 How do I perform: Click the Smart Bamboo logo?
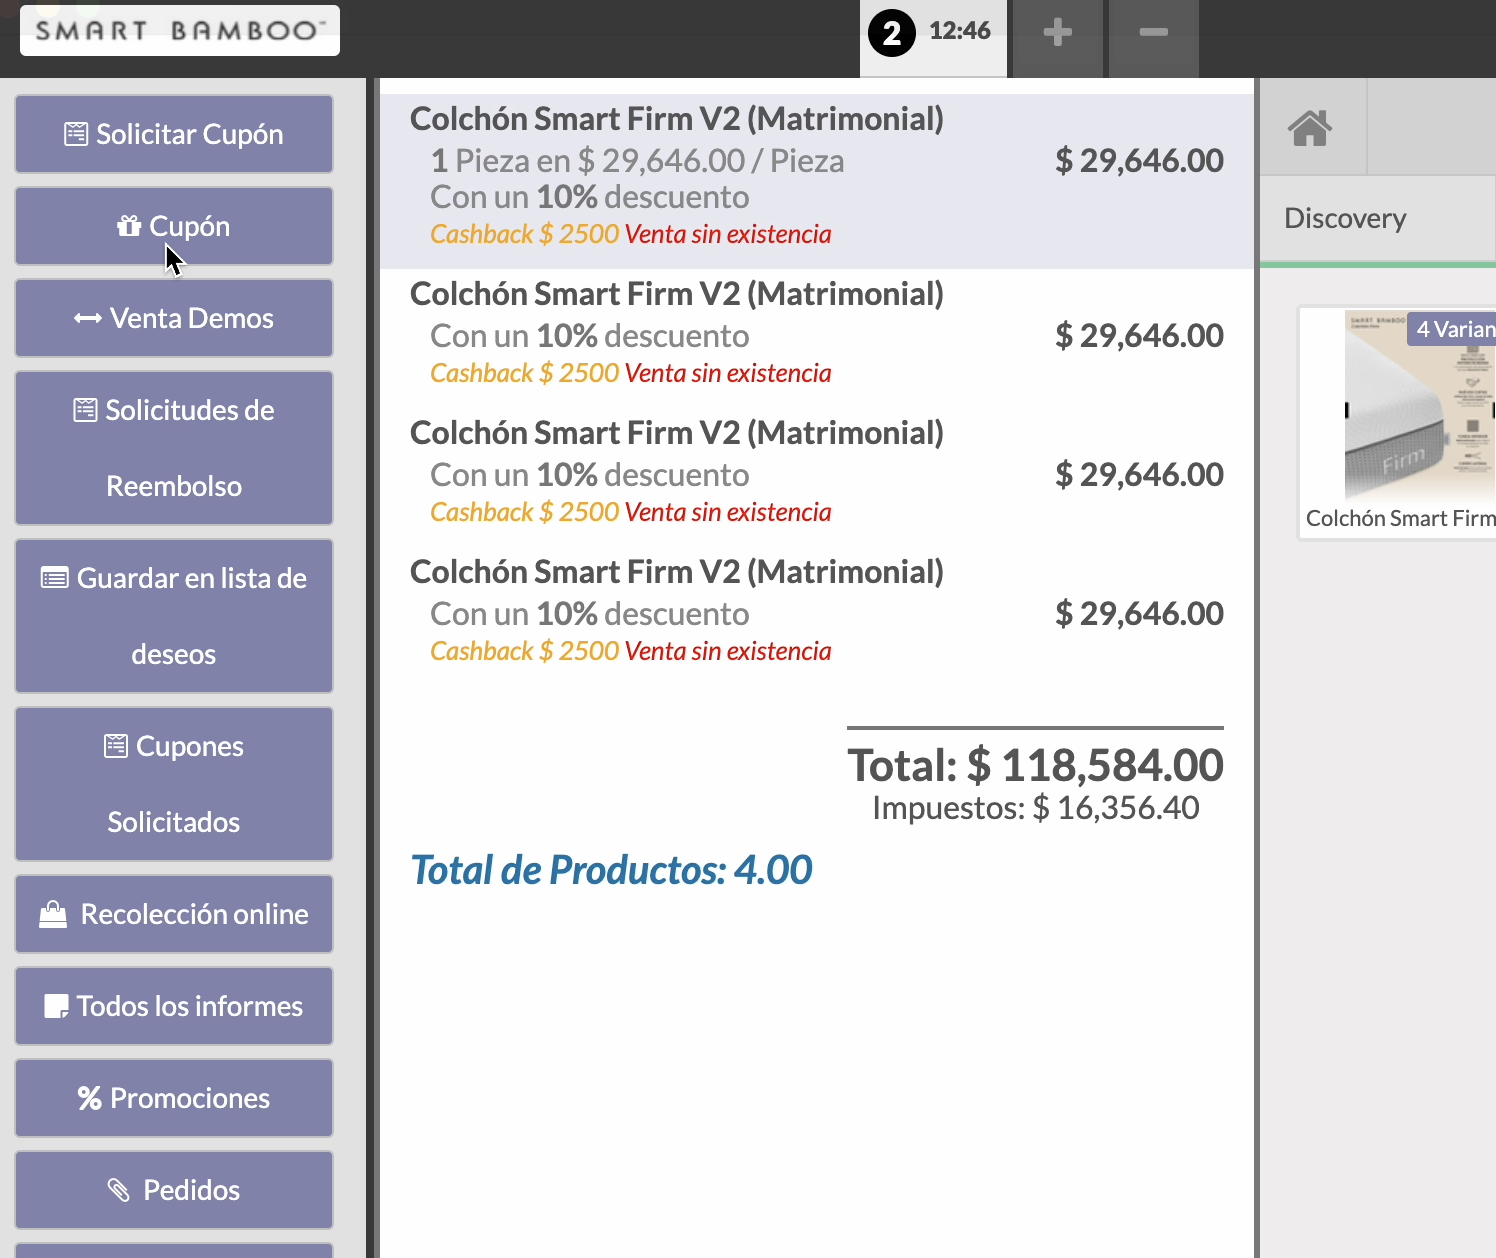pyautogui.click(x=180, y=30)
